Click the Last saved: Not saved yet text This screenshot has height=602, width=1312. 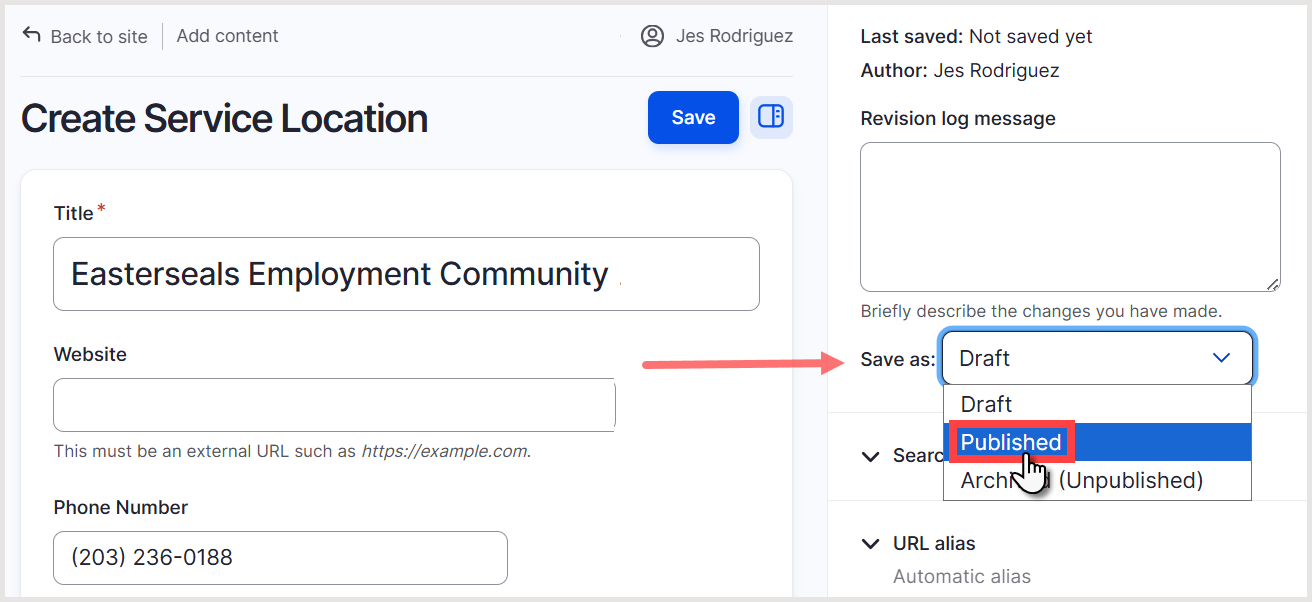pos(976,37)
